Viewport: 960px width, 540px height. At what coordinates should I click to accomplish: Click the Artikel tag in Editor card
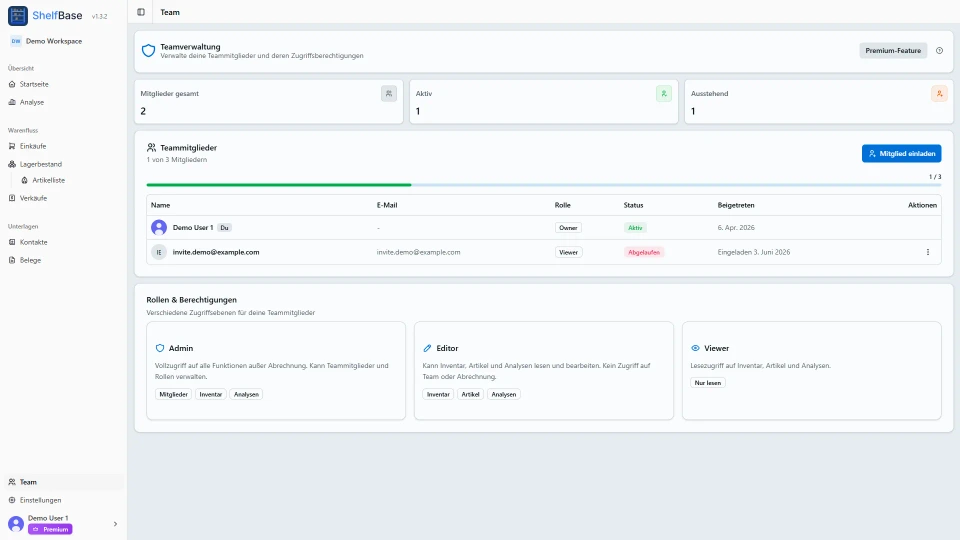point(470,395)
